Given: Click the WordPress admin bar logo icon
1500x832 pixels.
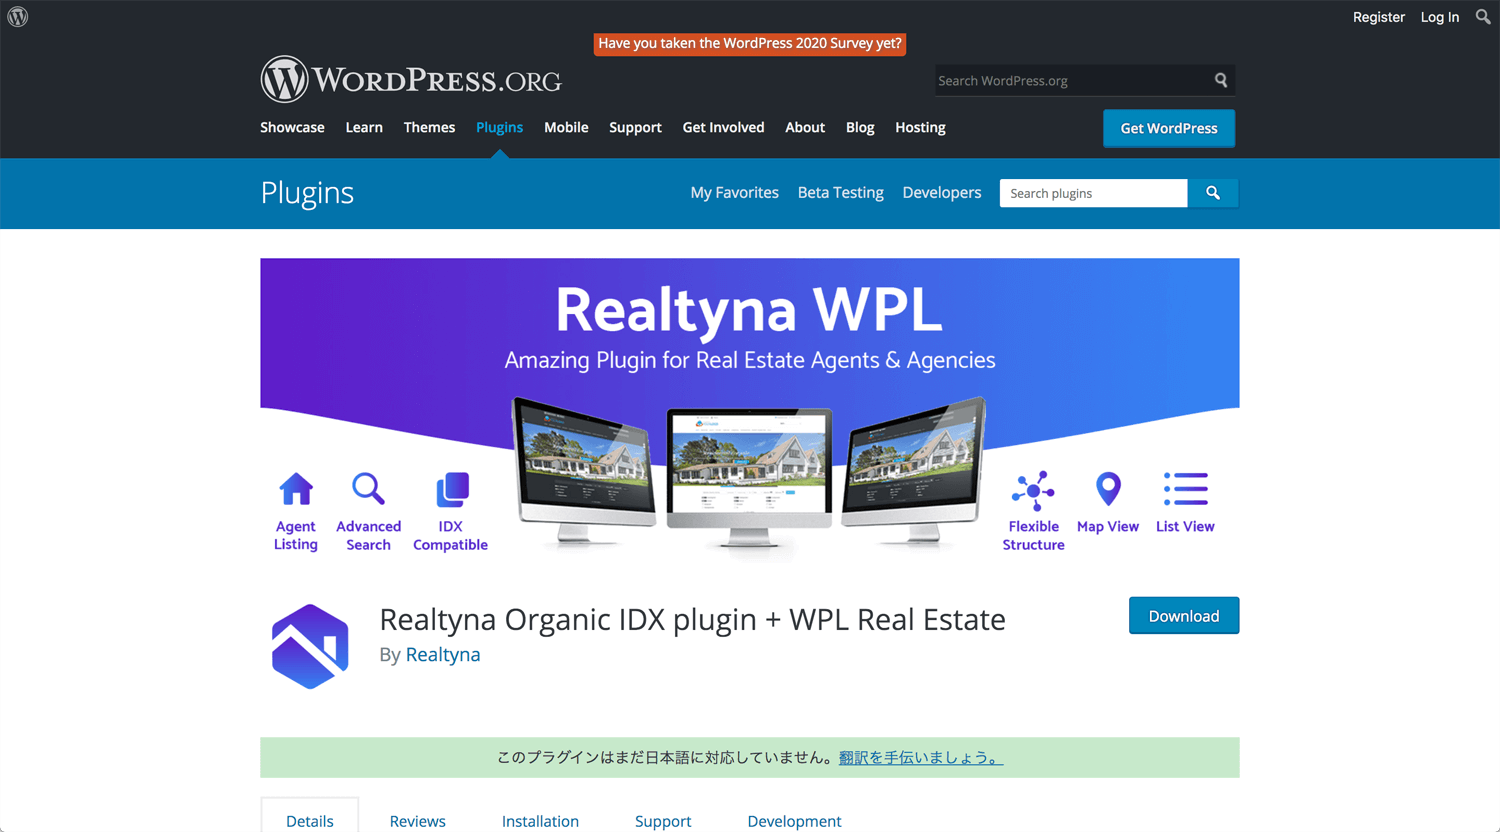Looking at the screenshot, I should [18, 17].
